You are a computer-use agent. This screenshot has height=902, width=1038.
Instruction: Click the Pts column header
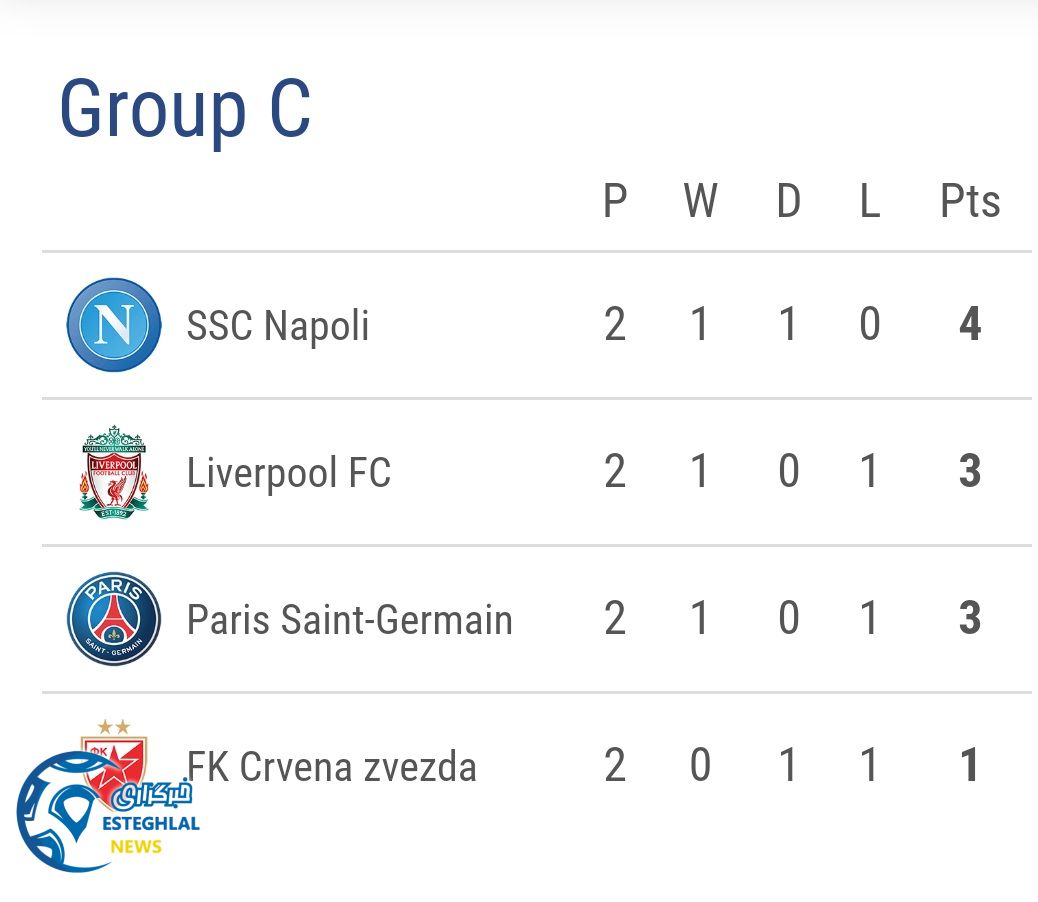pyautogui.click(x=970, y=201)
